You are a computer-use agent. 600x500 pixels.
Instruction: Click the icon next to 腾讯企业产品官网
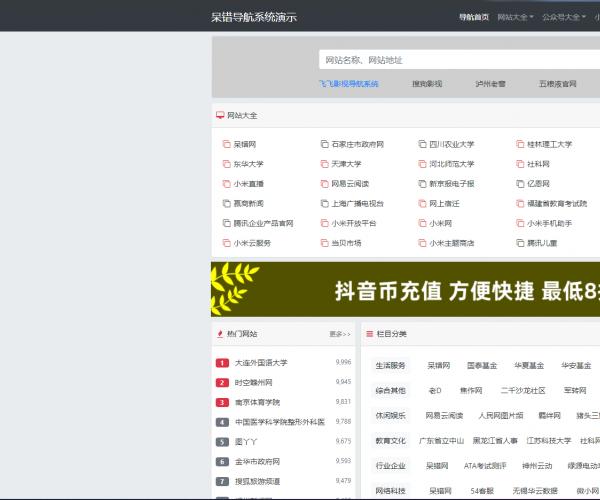point(227,223)
